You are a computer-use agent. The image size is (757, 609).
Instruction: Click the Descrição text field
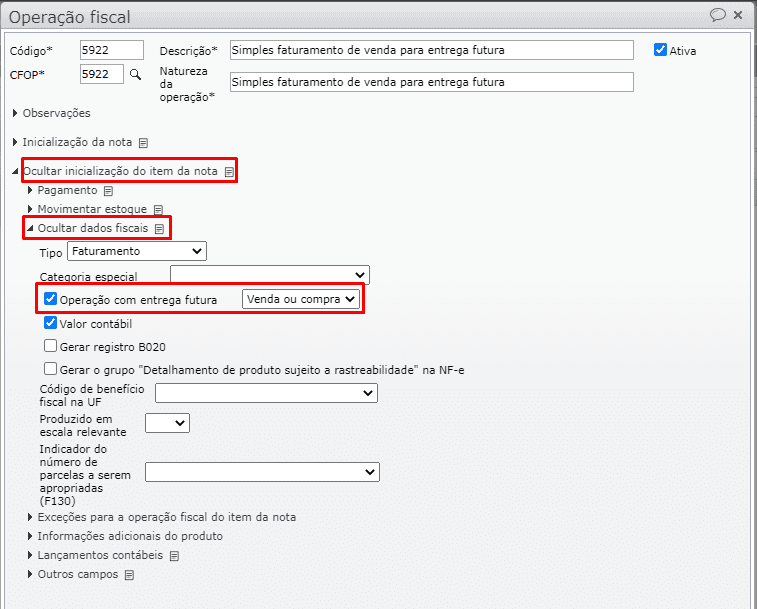tap(431, 50)
